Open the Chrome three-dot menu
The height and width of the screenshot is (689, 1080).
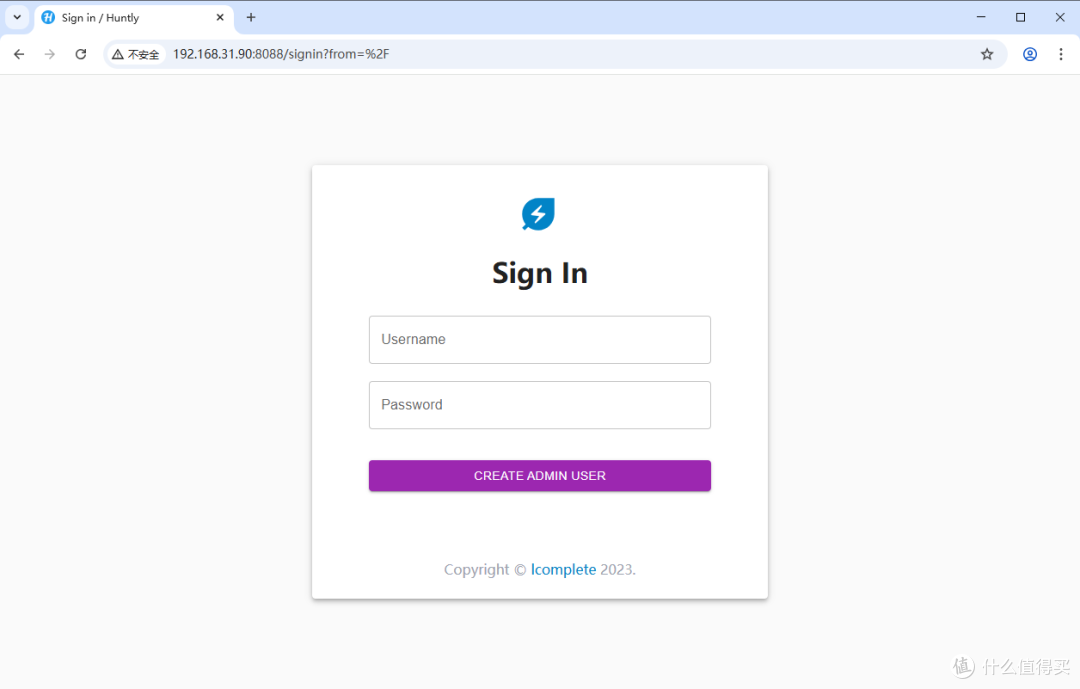click(1061, 54)
